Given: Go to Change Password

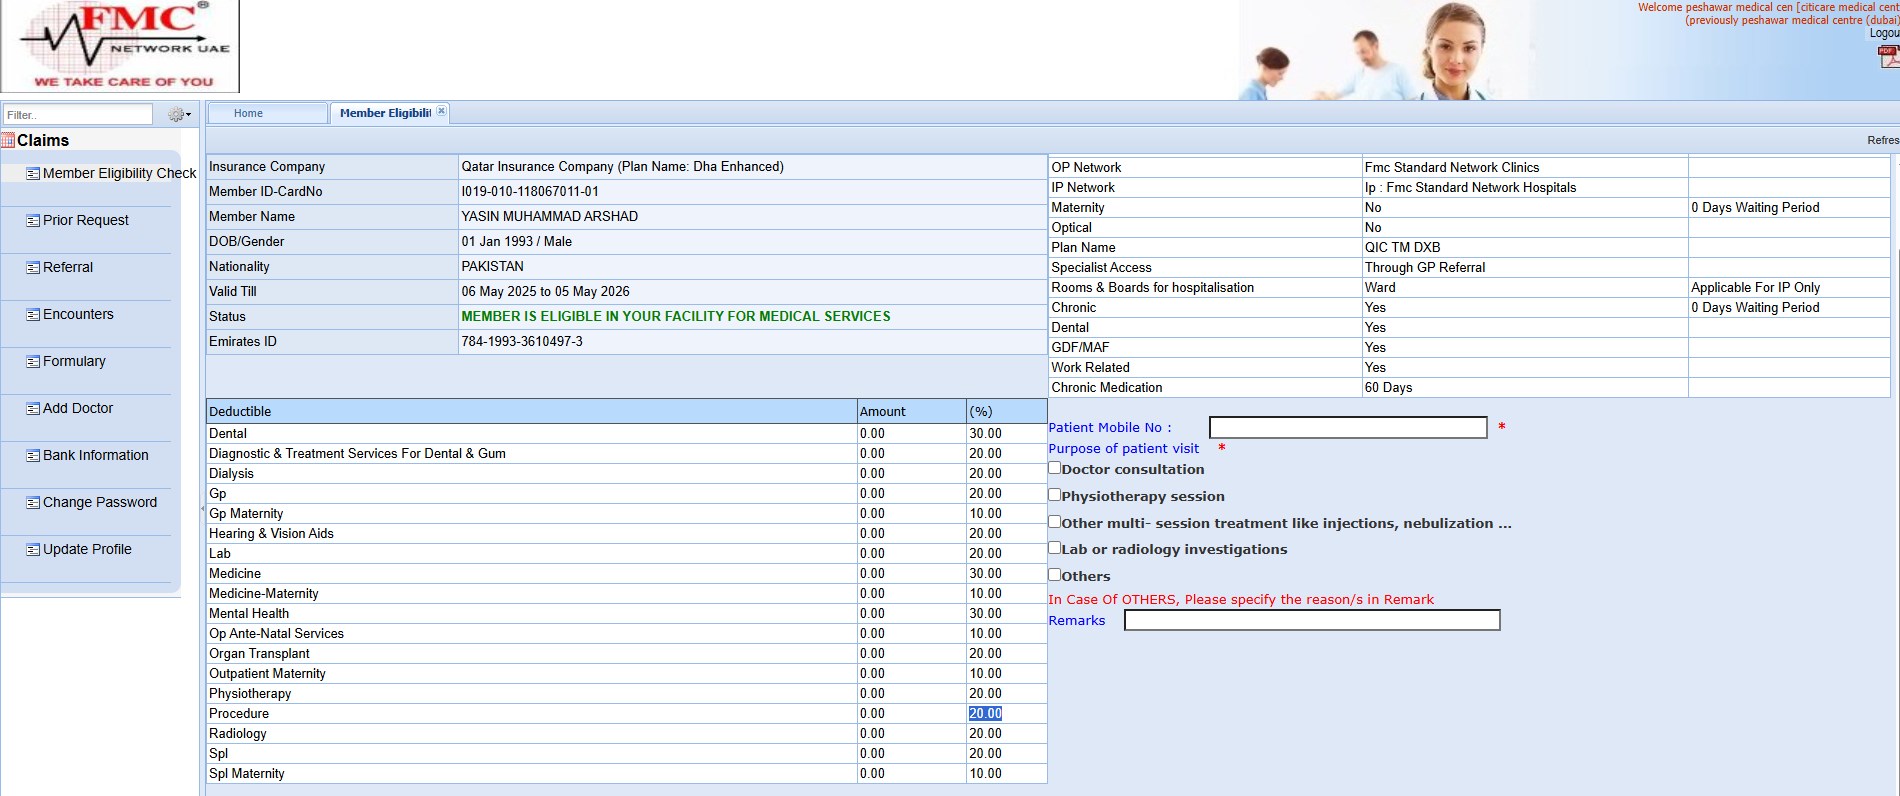Looking at the screenshot, I should 99,502.
